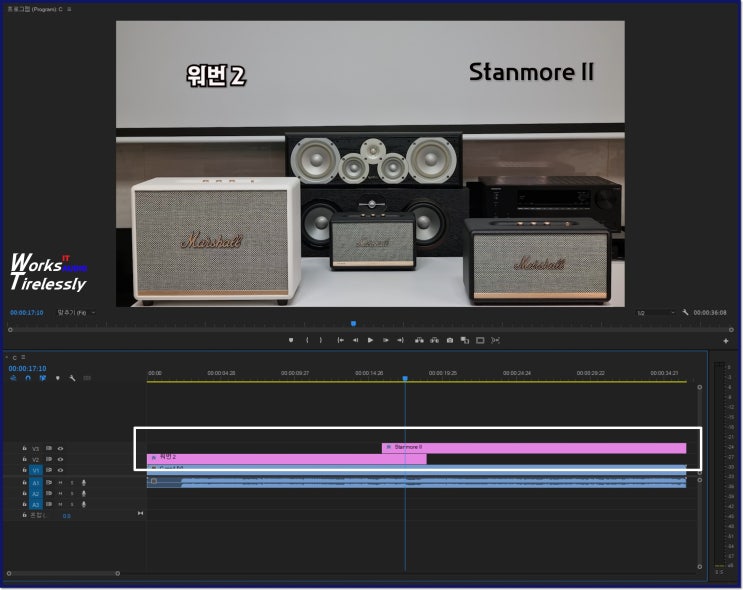The height and width of the screenshot is (590, 743).
Task: Open Program monitor panel menu
Action: click(x=69, y=9)
